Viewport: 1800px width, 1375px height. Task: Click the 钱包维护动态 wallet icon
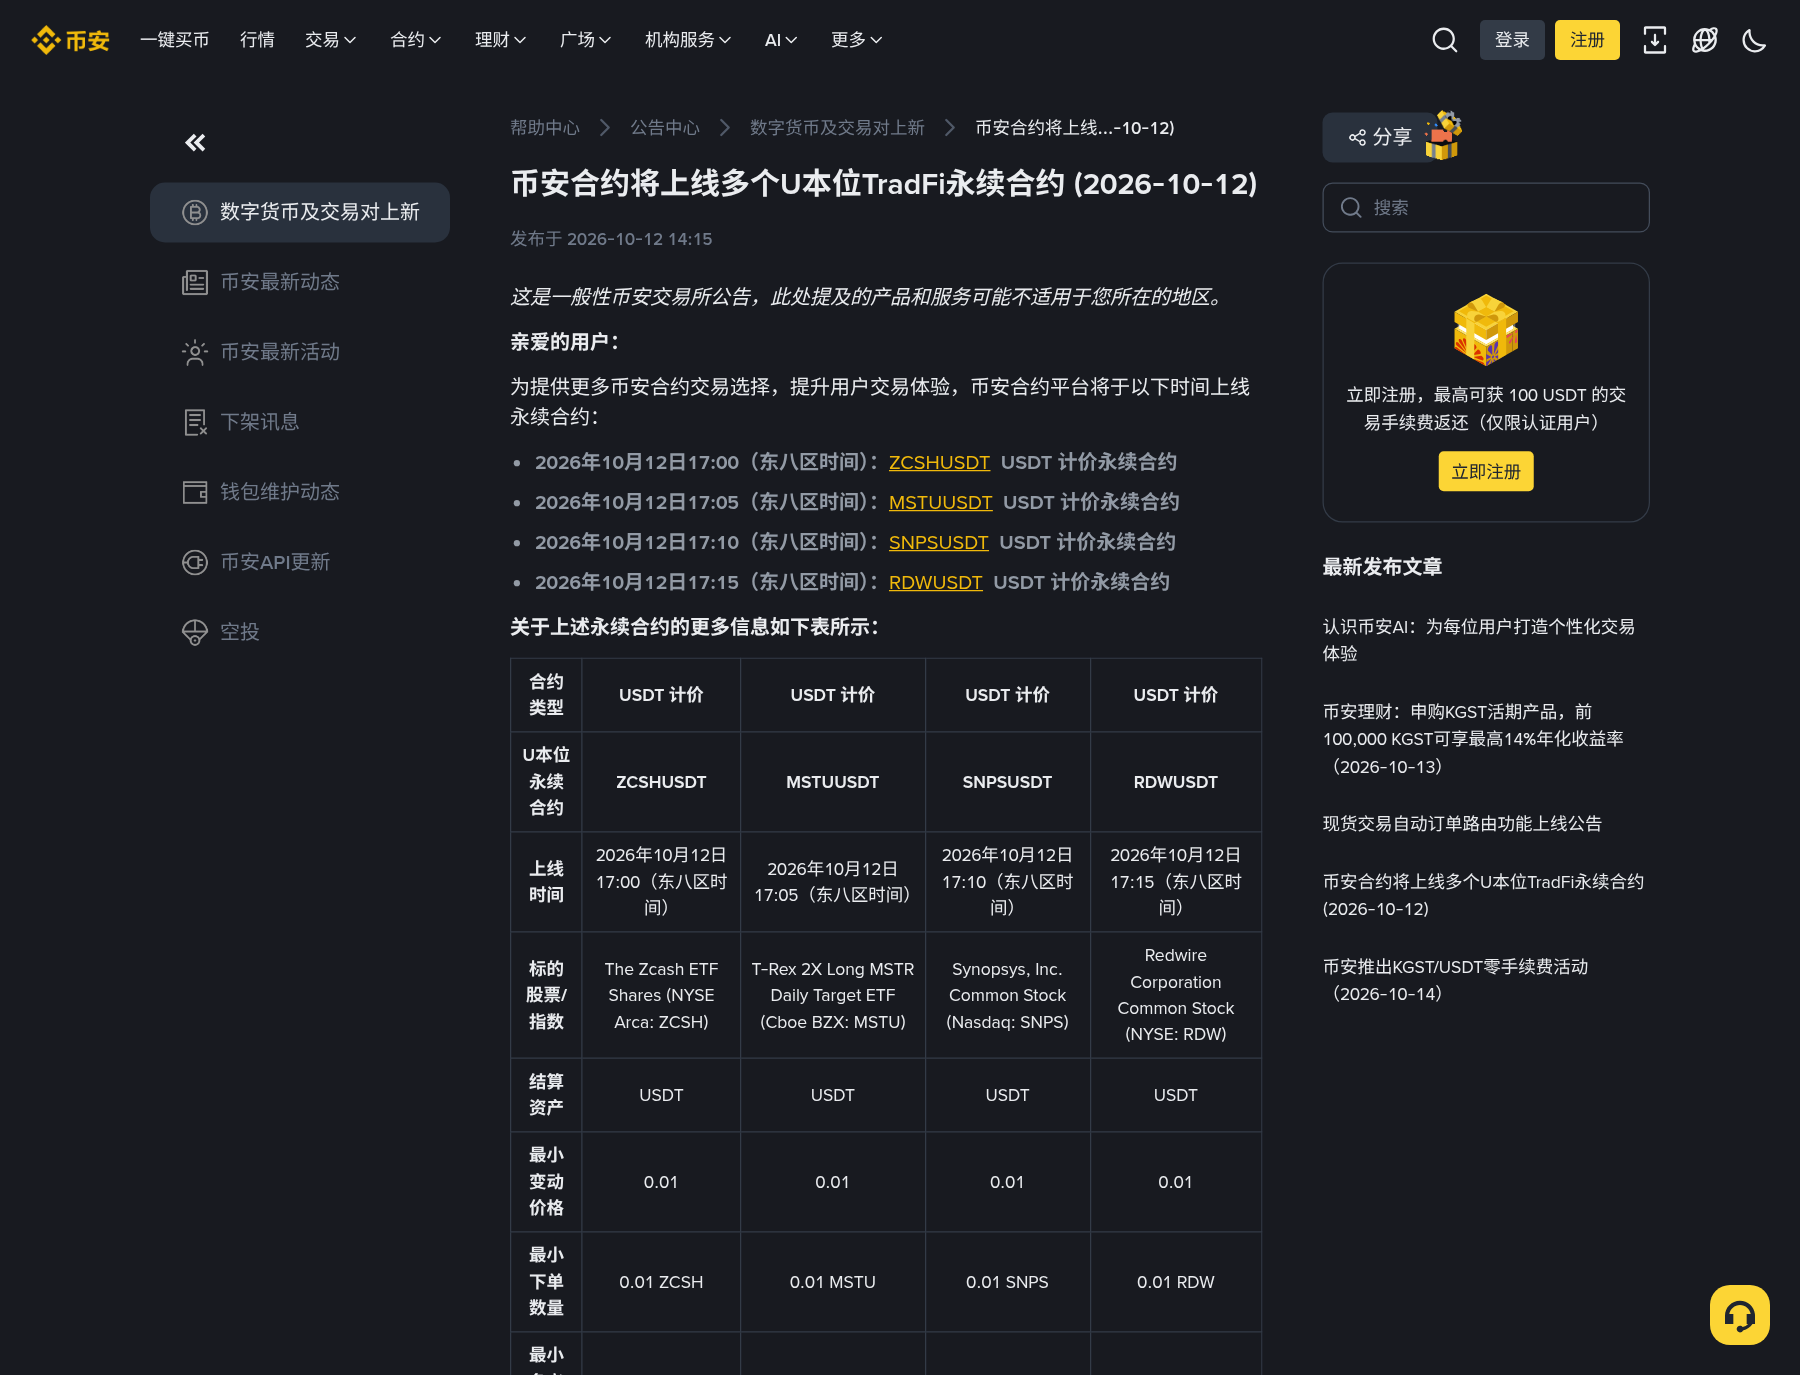(195, 492)
